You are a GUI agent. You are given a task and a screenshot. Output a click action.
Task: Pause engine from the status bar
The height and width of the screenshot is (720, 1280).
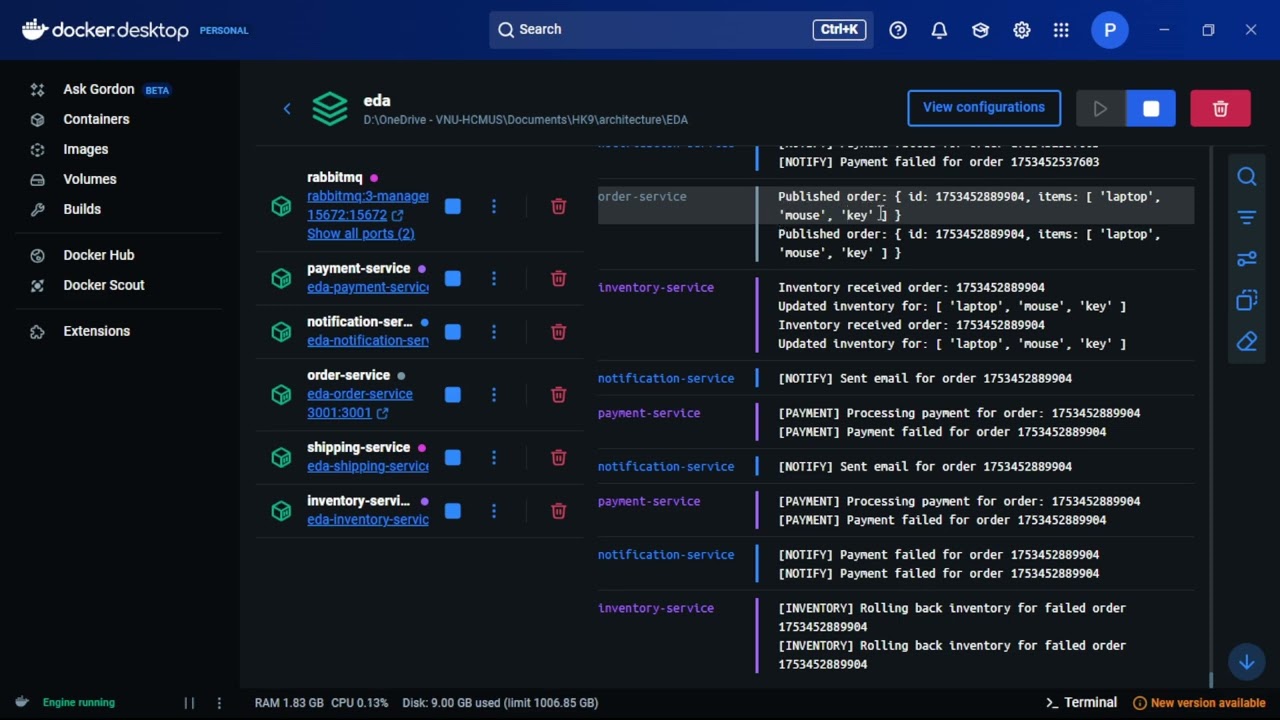pyautogui.click(x=189, y=703)
